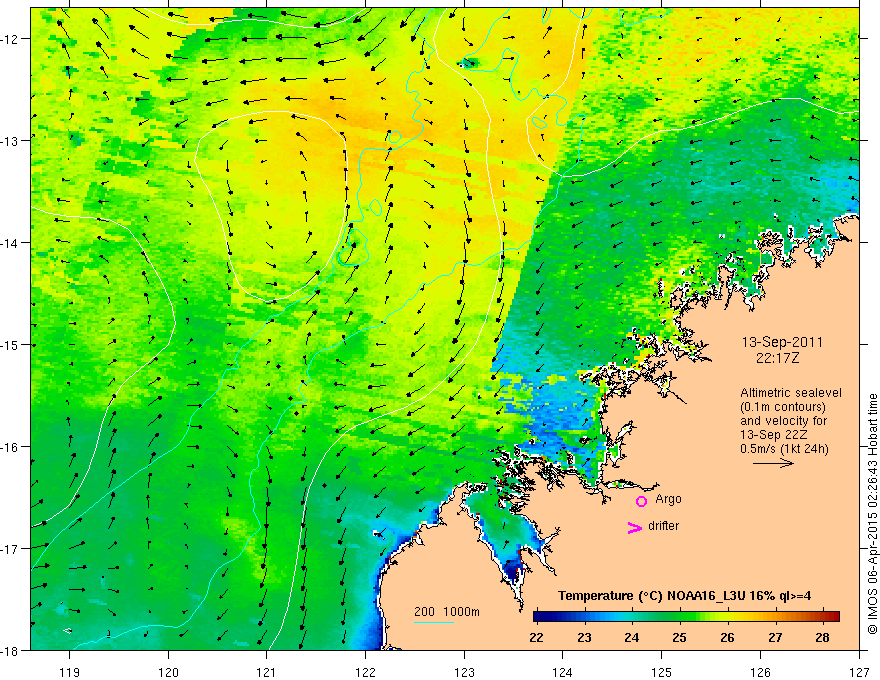Click latitude axis label -15
880x680 pixels.
coord(10,345)
